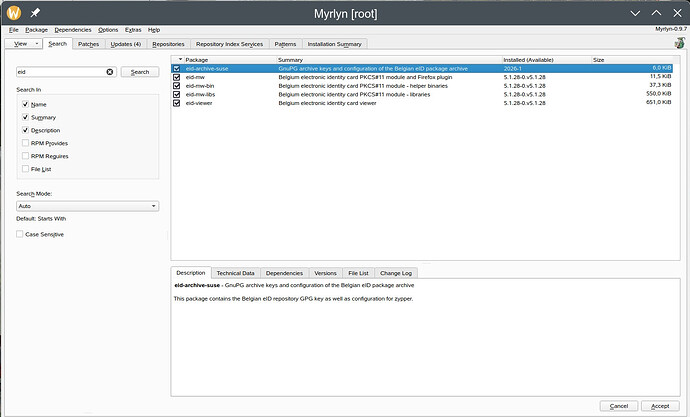Click status icon of eid-mw-bin
Screen dimensions: 690x417
[x=177, y=85]
